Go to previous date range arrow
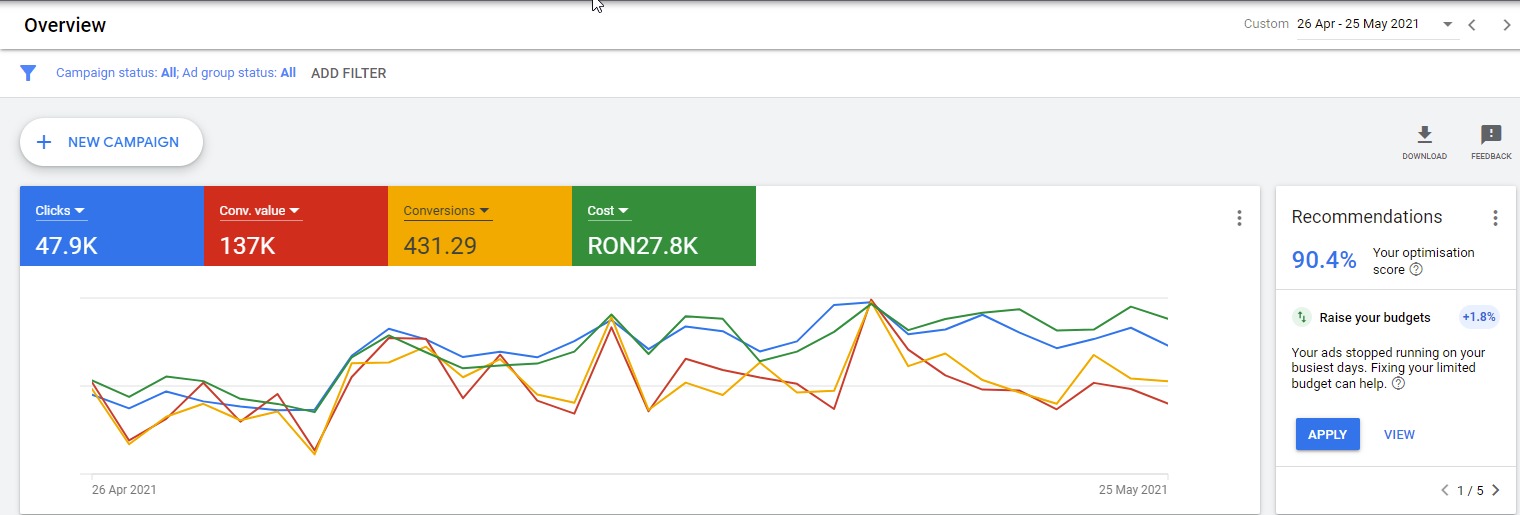Image resolution: width=1520 pixels, height=515 pixels. (1472, 25)
